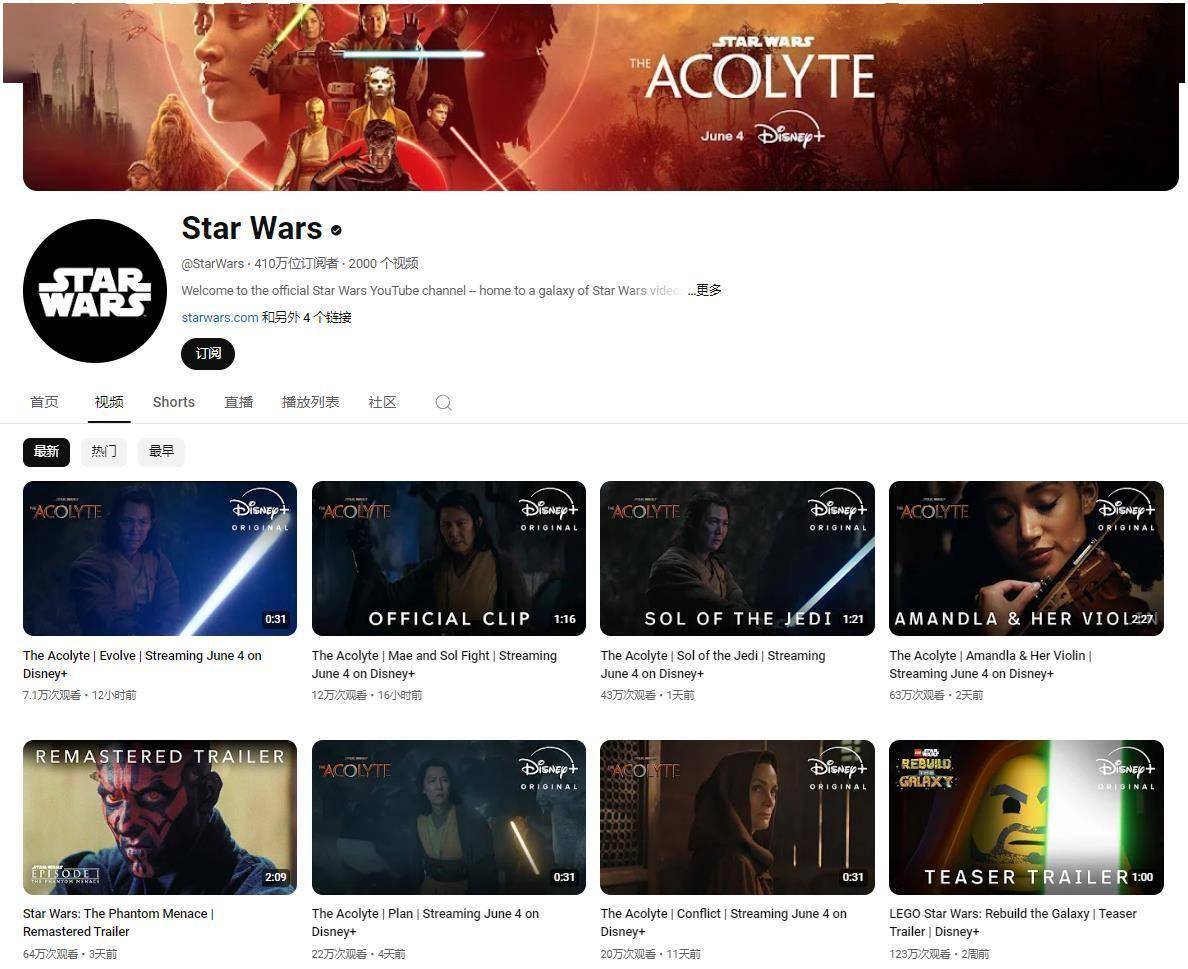Open the Acolyte Evolve video thumbnail
Viewport: 1188px width, 969px height.
(x=160, y=558)
